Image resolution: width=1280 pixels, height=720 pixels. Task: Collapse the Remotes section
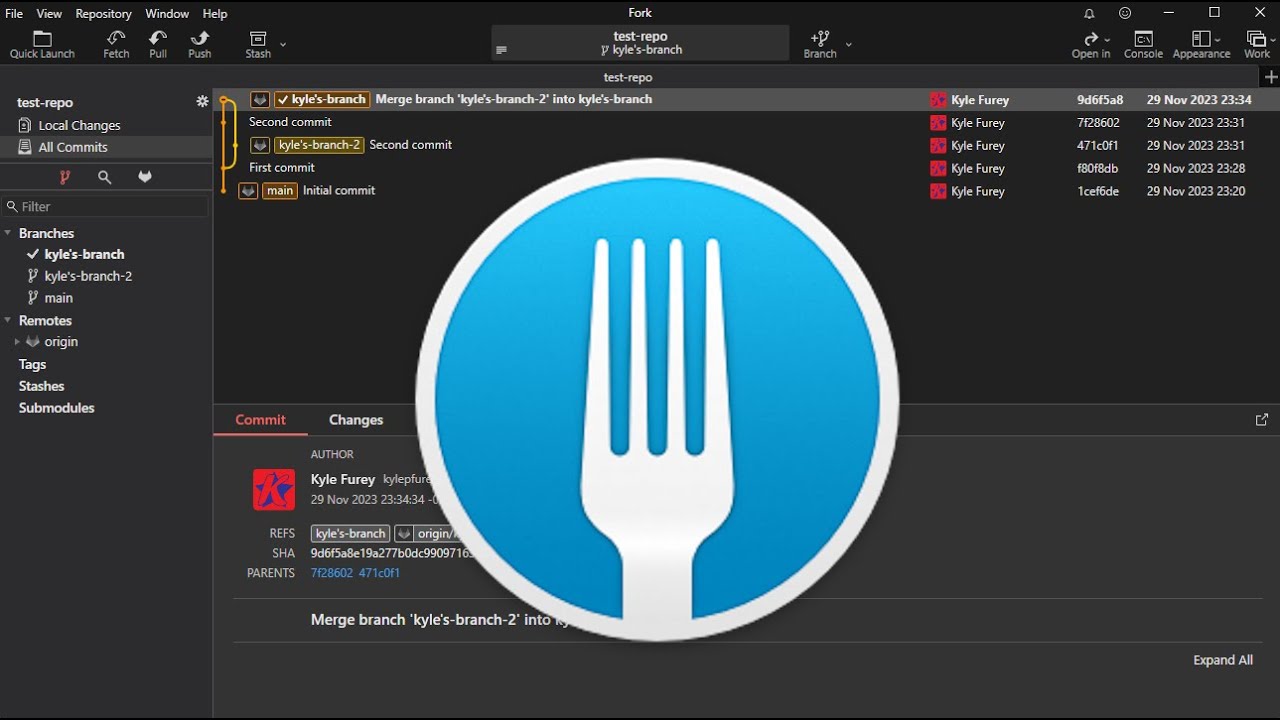tap(8, 320)
